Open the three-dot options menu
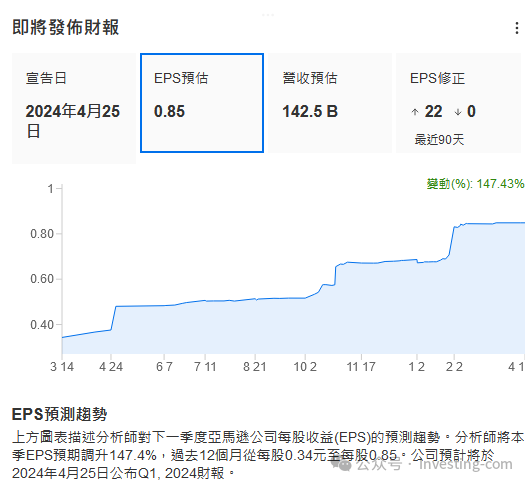Screen dimensions: 530x485 pyautogui.click(x=516, y=28)
